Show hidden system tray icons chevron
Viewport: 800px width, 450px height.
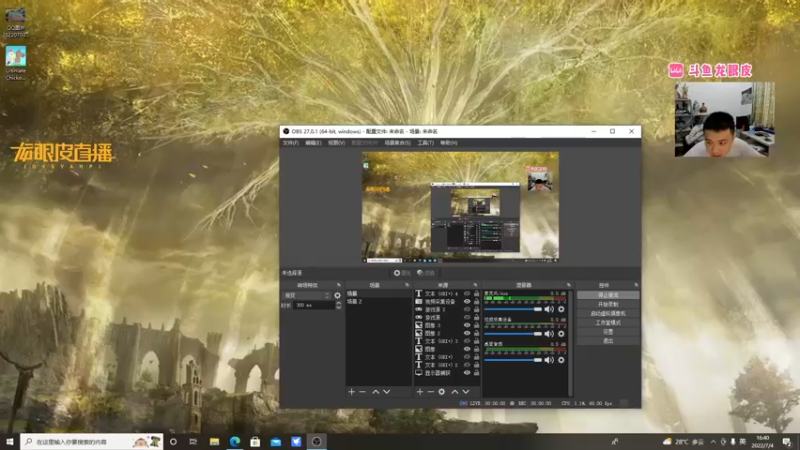pyautogui.click(x=713, y=442)
